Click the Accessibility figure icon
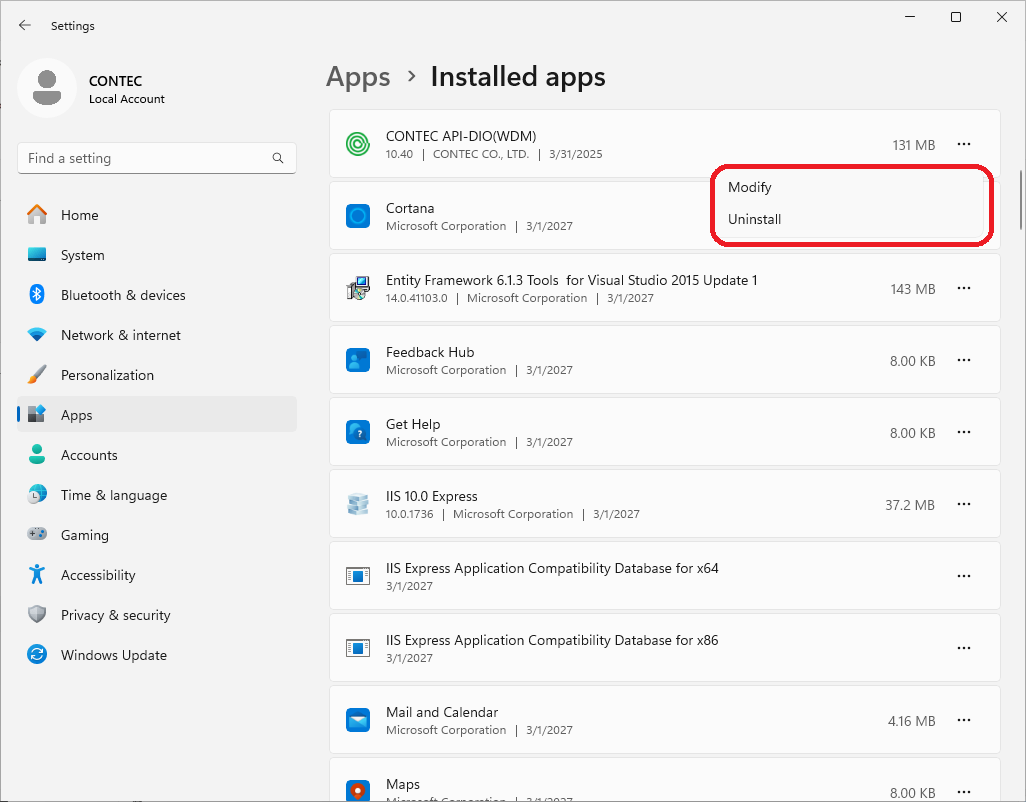 pyautogui.click(x=37, y=574)
